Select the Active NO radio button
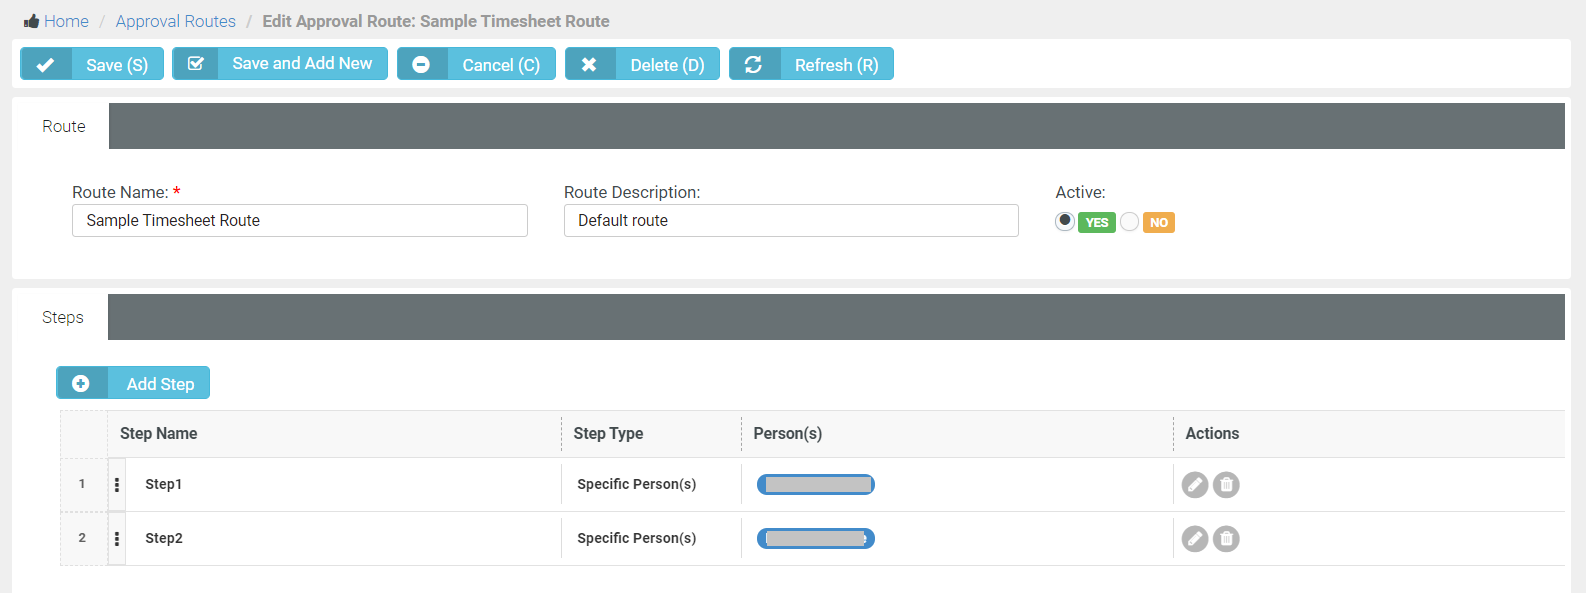Viewport: 1586px width, 593px height. (1129, 222)
